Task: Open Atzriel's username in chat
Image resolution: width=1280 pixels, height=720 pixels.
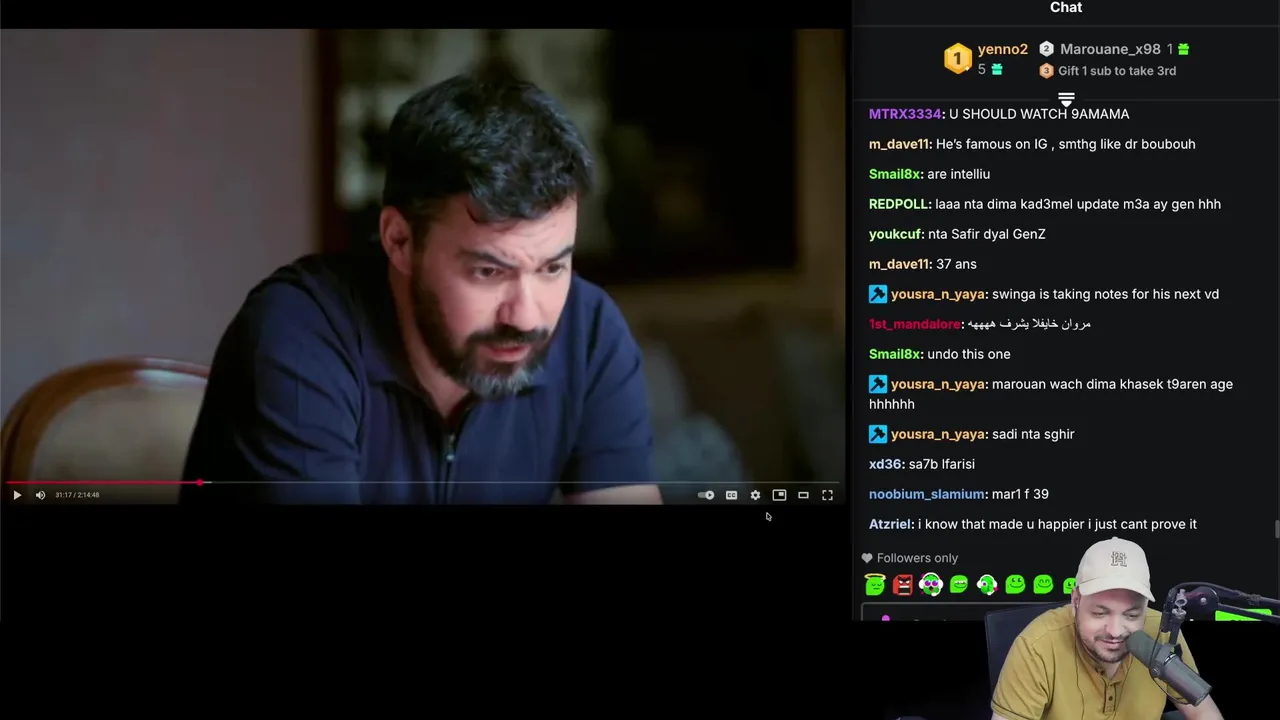Action: point(890,524)
